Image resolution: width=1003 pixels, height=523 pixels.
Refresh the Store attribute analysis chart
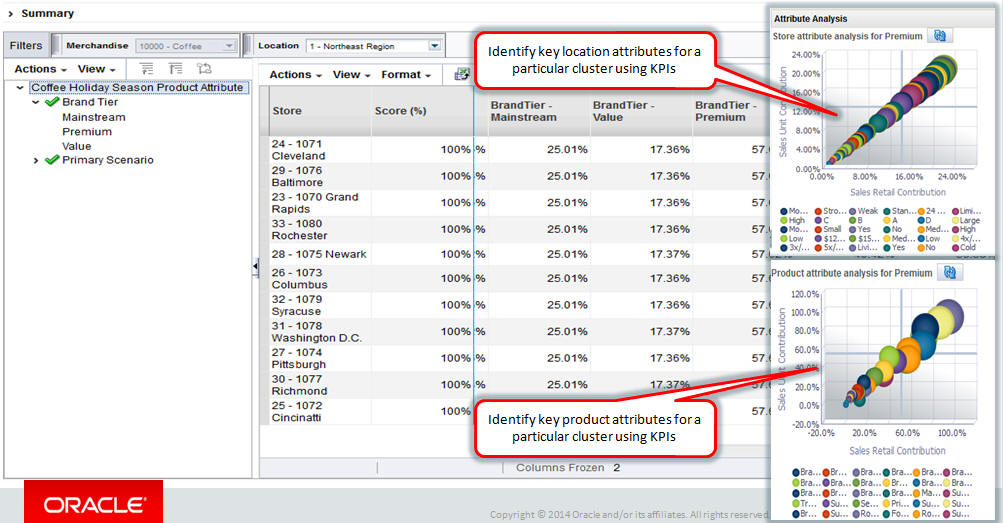(x=940, y=36)
